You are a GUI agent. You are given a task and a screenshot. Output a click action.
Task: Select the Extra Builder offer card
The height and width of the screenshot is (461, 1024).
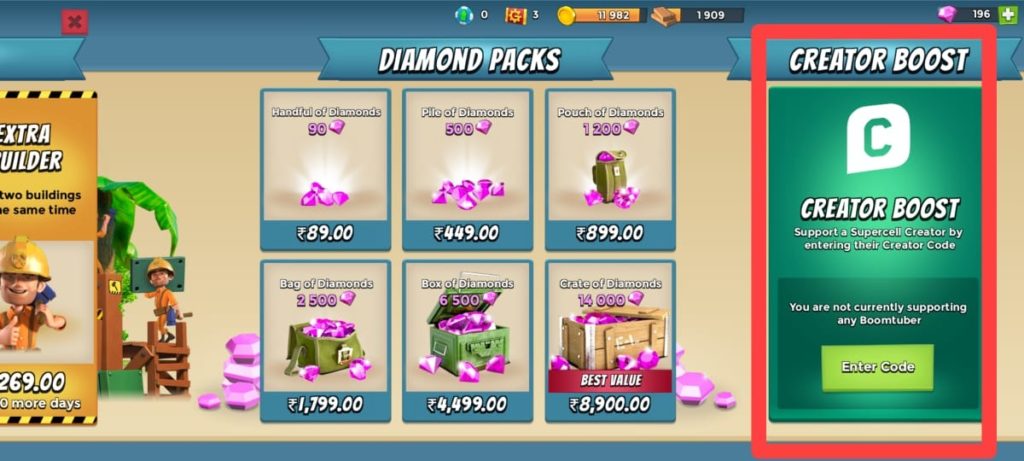(x=48, y=258)
